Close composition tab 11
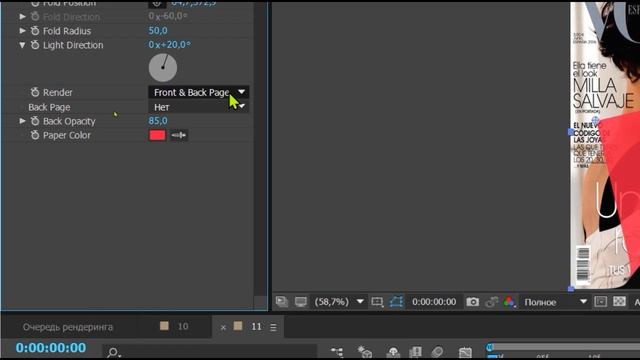Viewport: 640px width, 360px height. coord(223,327)
